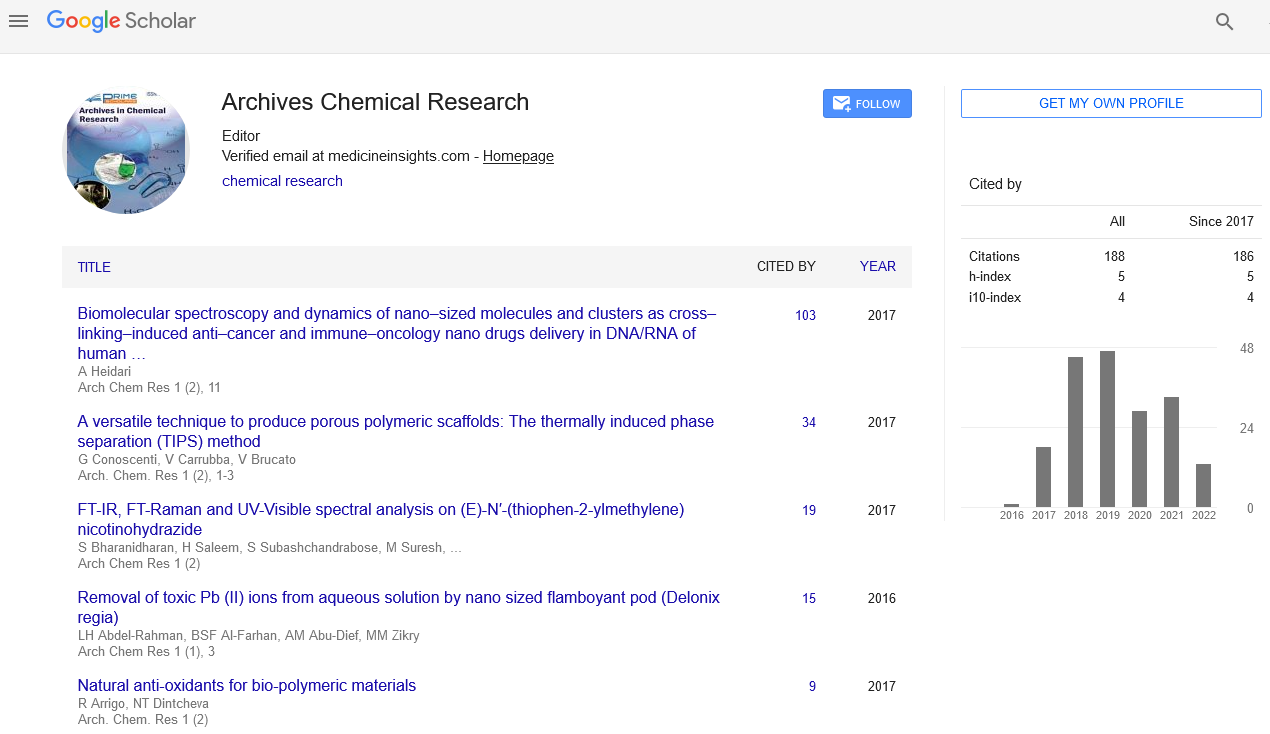
Task: Open the Homepage link
Action: point(518,156)
